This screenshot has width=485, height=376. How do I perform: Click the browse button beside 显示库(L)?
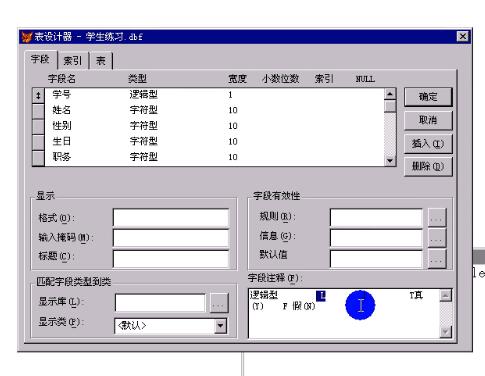coord(219,303)
